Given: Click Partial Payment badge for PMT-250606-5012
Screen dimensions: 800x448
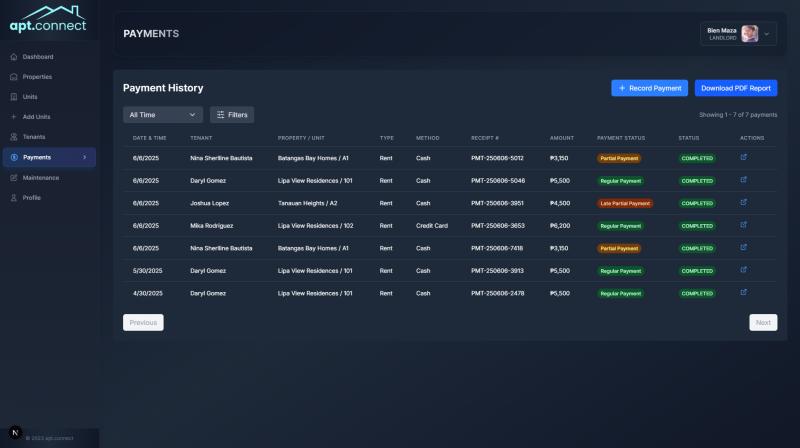Looking at the screenshot, I should pyautogui.click(x=619, y=159).
